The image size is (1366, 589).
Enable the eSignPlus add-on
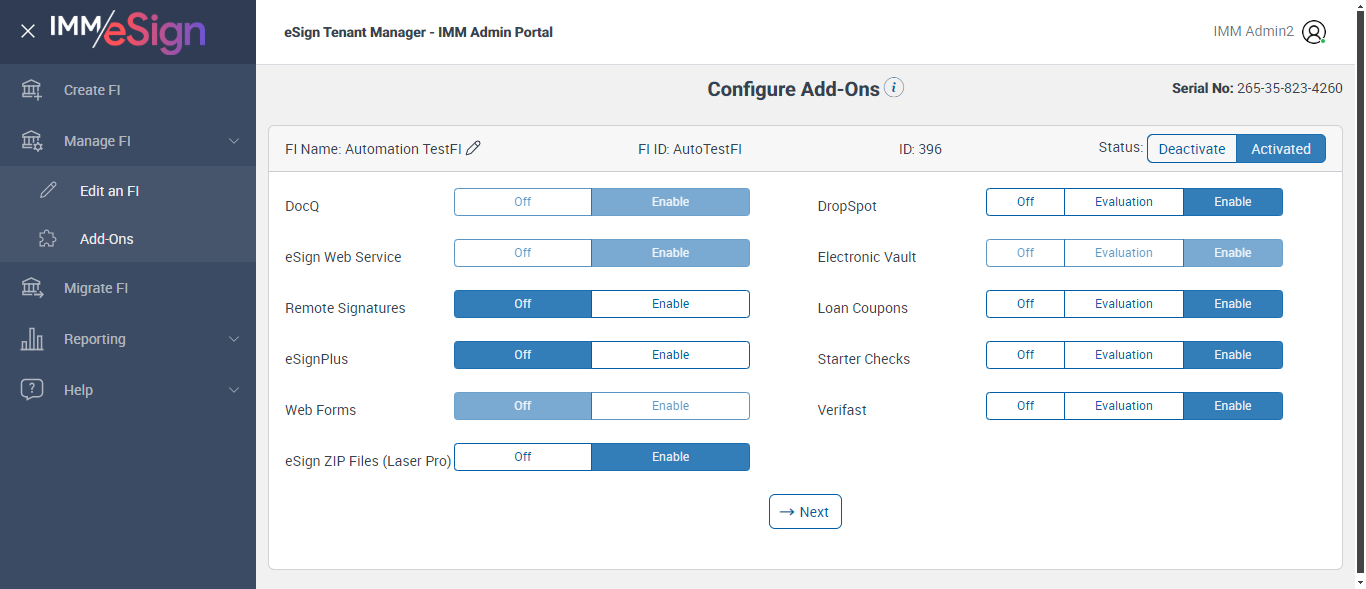(x=670, y=355)
